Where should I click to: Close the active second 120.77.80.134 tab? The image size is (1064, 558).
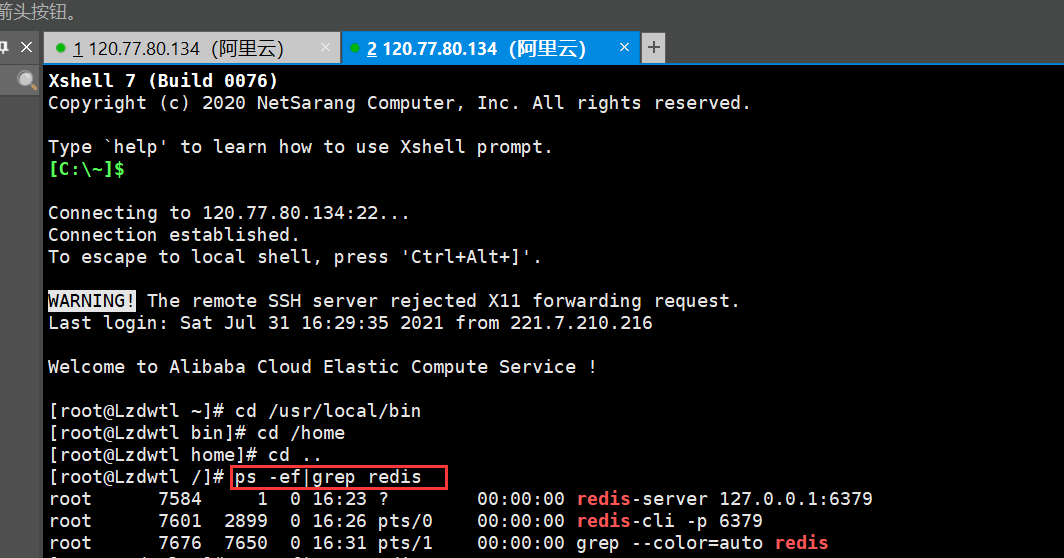624,47
